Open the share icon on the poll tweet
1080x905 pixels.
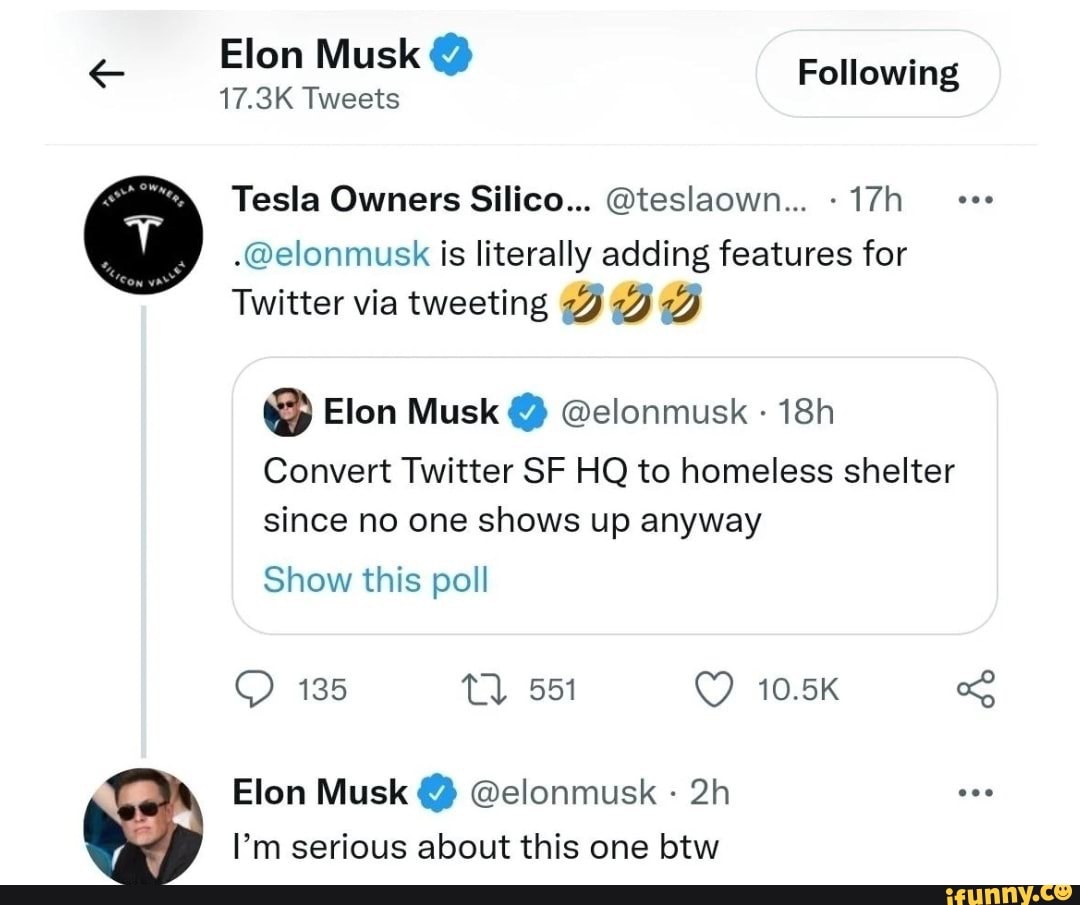click(x=975, y=688)
